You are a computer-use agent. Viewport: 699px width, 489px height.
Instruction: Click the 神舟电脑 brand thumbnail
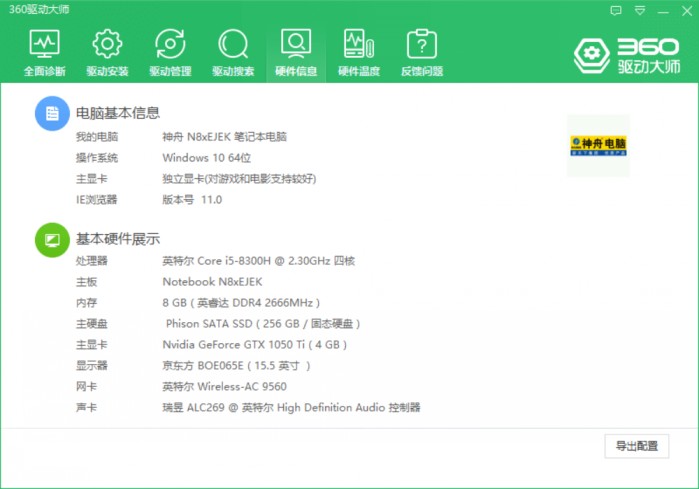pyautogui.click(x=598, y=146)
